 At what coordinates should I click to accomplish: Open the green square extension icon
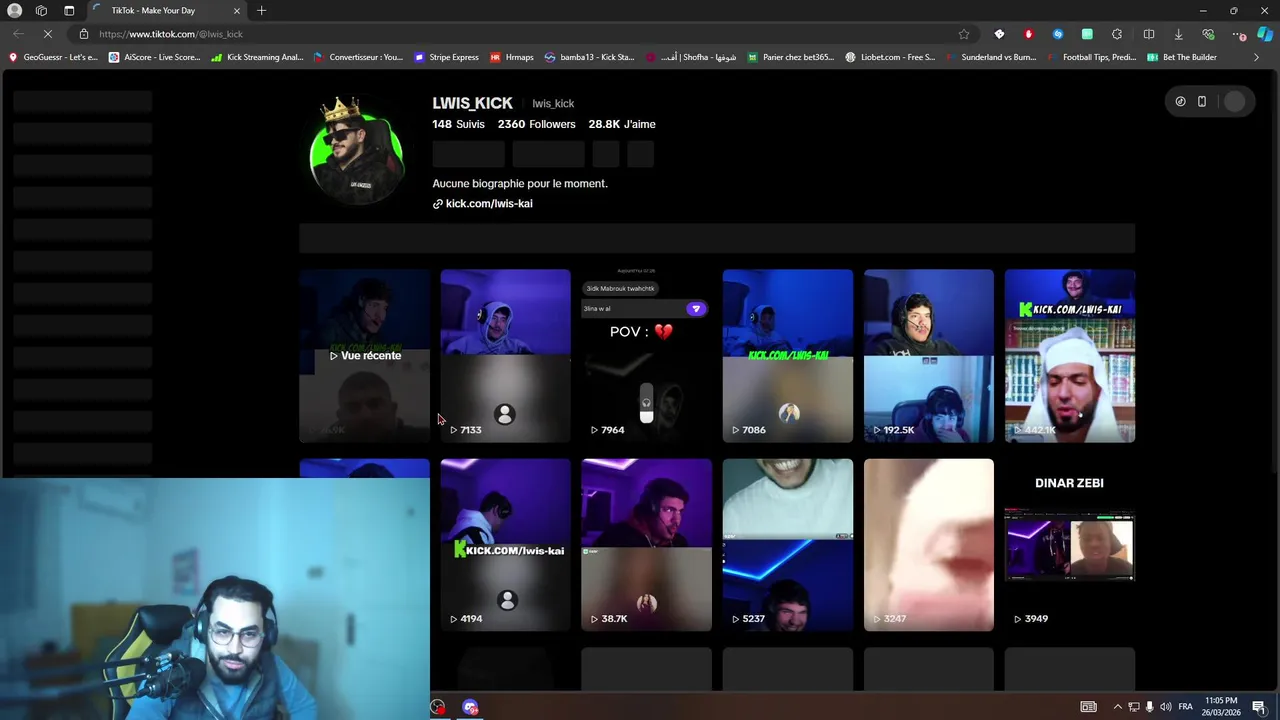1087,34
